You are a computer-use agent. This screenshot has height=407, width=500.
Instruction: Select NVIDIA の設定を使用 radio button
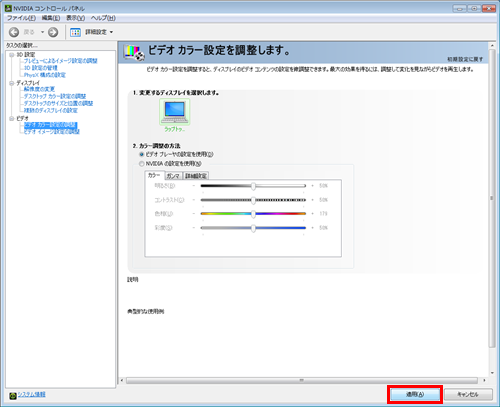(142, 164)
